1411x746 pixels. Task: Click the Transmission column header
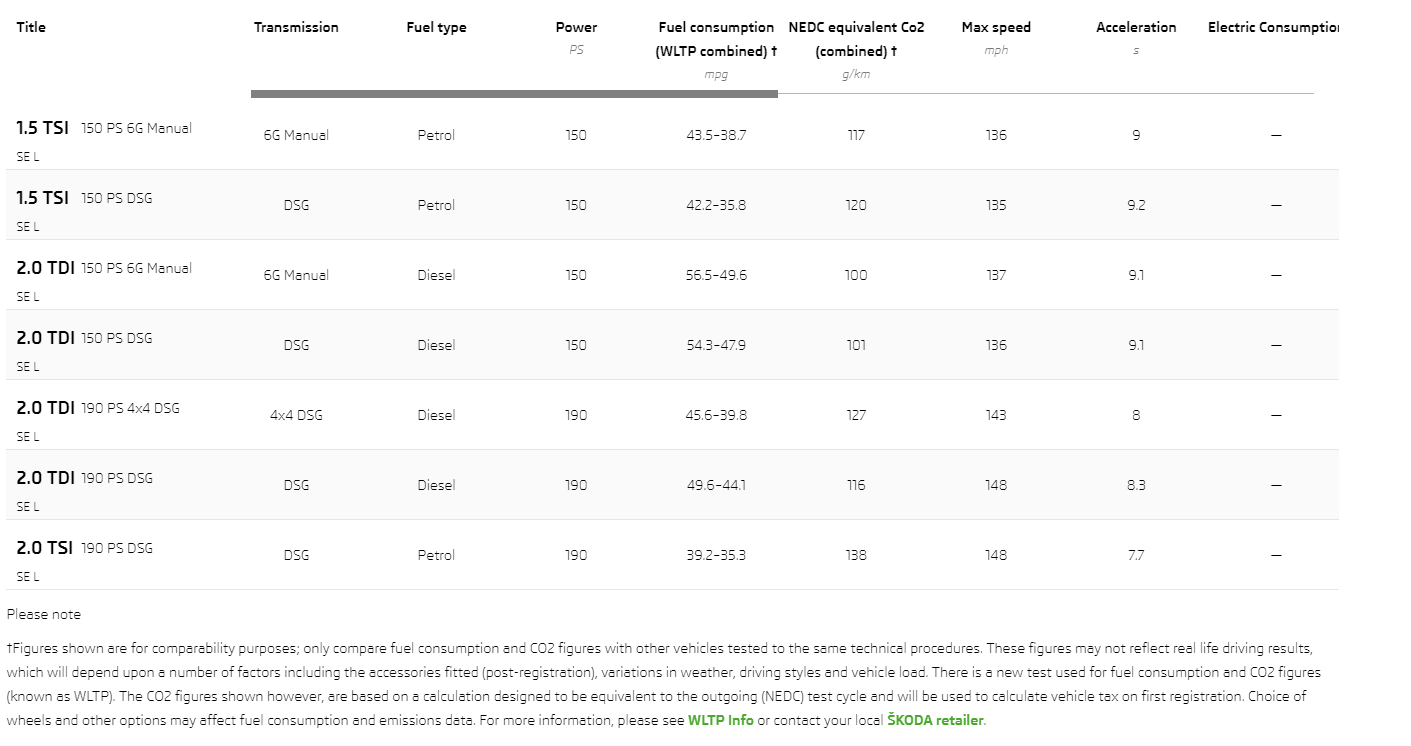click(x=296, y=28)
